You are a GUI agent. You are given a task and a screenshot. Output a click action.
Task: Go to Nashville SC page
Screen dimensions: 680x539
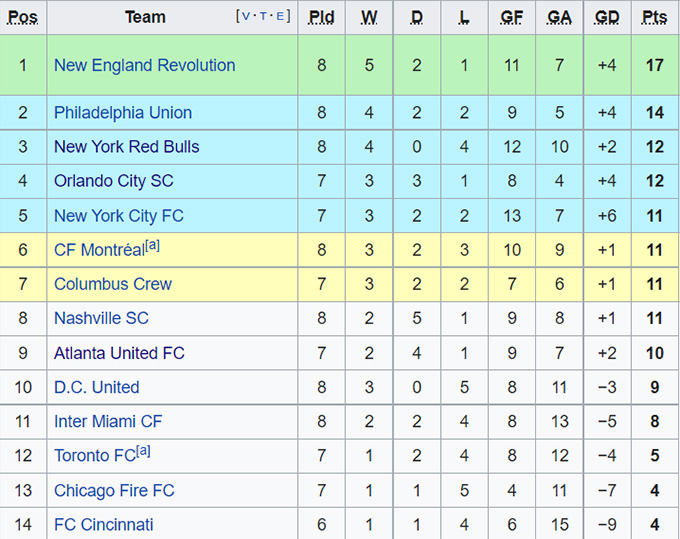tap(101, 318)
